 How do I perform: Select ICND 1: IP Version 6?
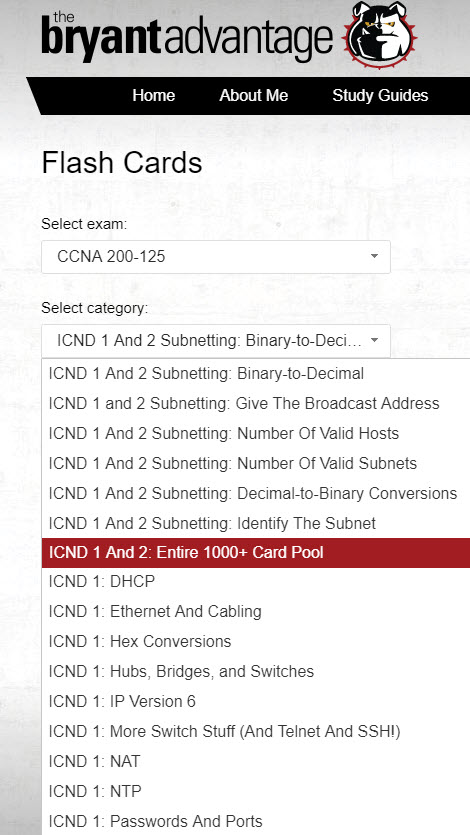coord(256,701)
